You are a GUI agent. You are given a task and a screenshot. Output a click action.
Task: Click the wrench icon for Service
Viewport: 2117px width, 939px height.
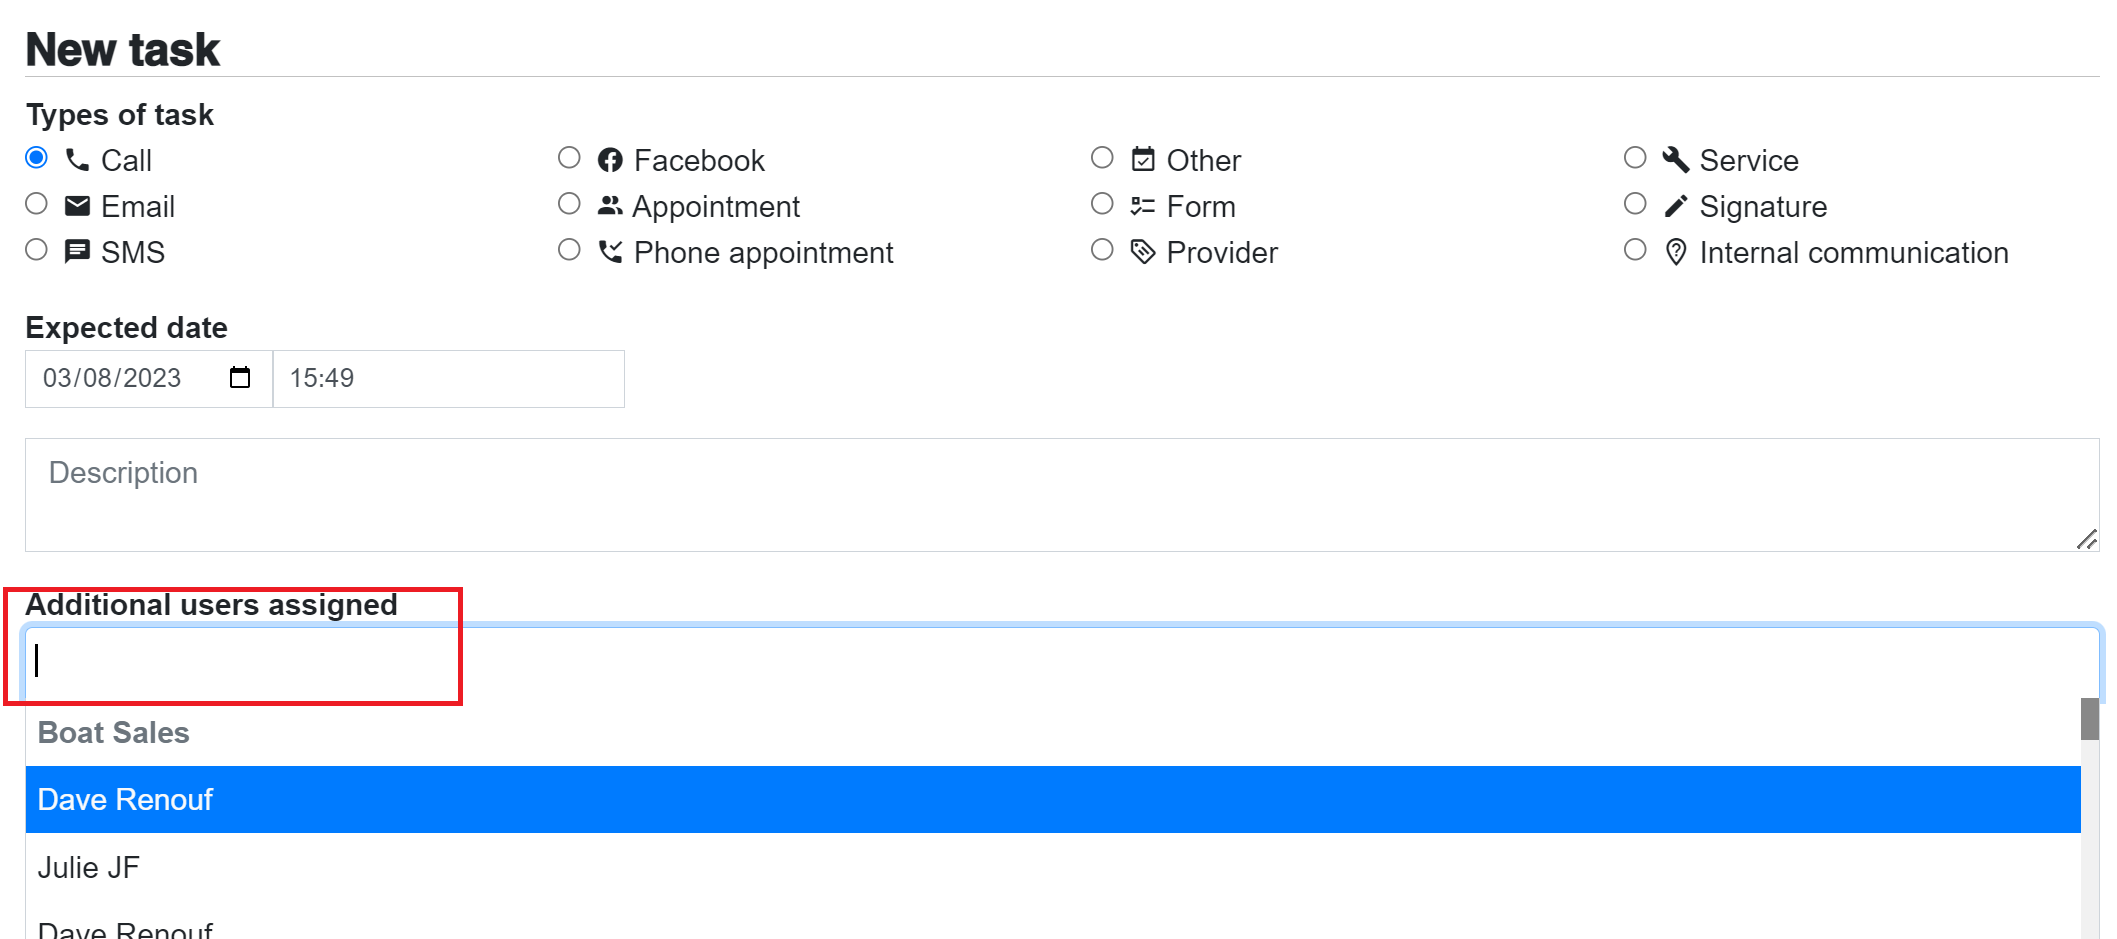(x=1676, y=160)
